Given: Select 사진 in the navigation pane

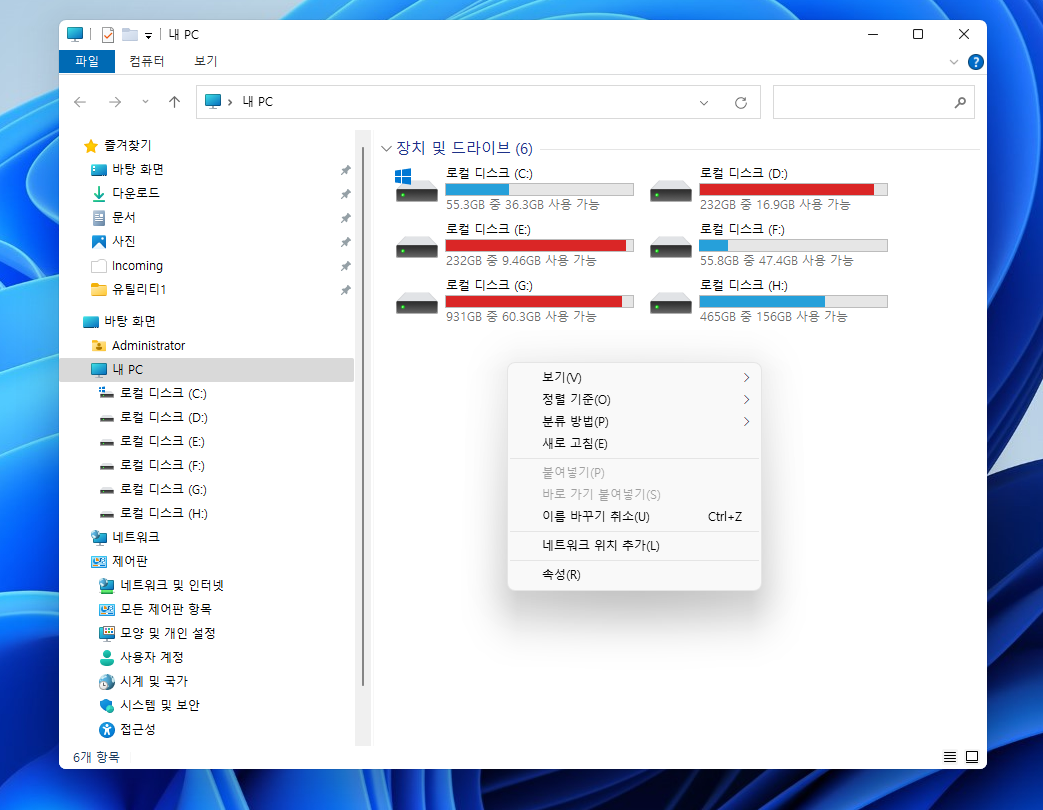Looking at the screenshot, I should coord(123,241).
